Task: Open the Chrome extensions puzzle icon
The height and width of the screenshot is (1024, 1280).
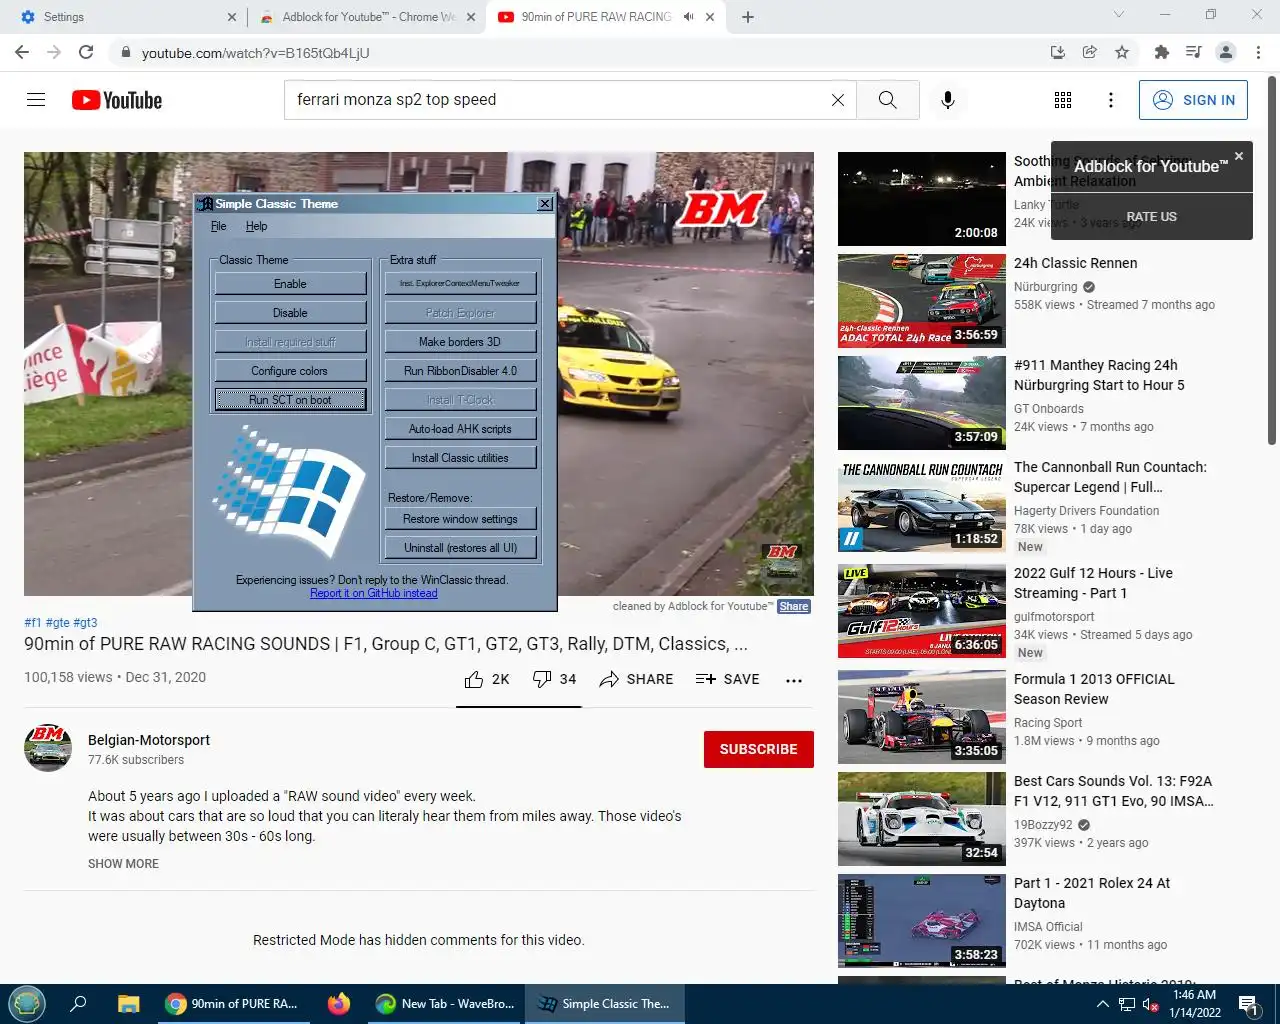Action: click(x=1161, y=52)
